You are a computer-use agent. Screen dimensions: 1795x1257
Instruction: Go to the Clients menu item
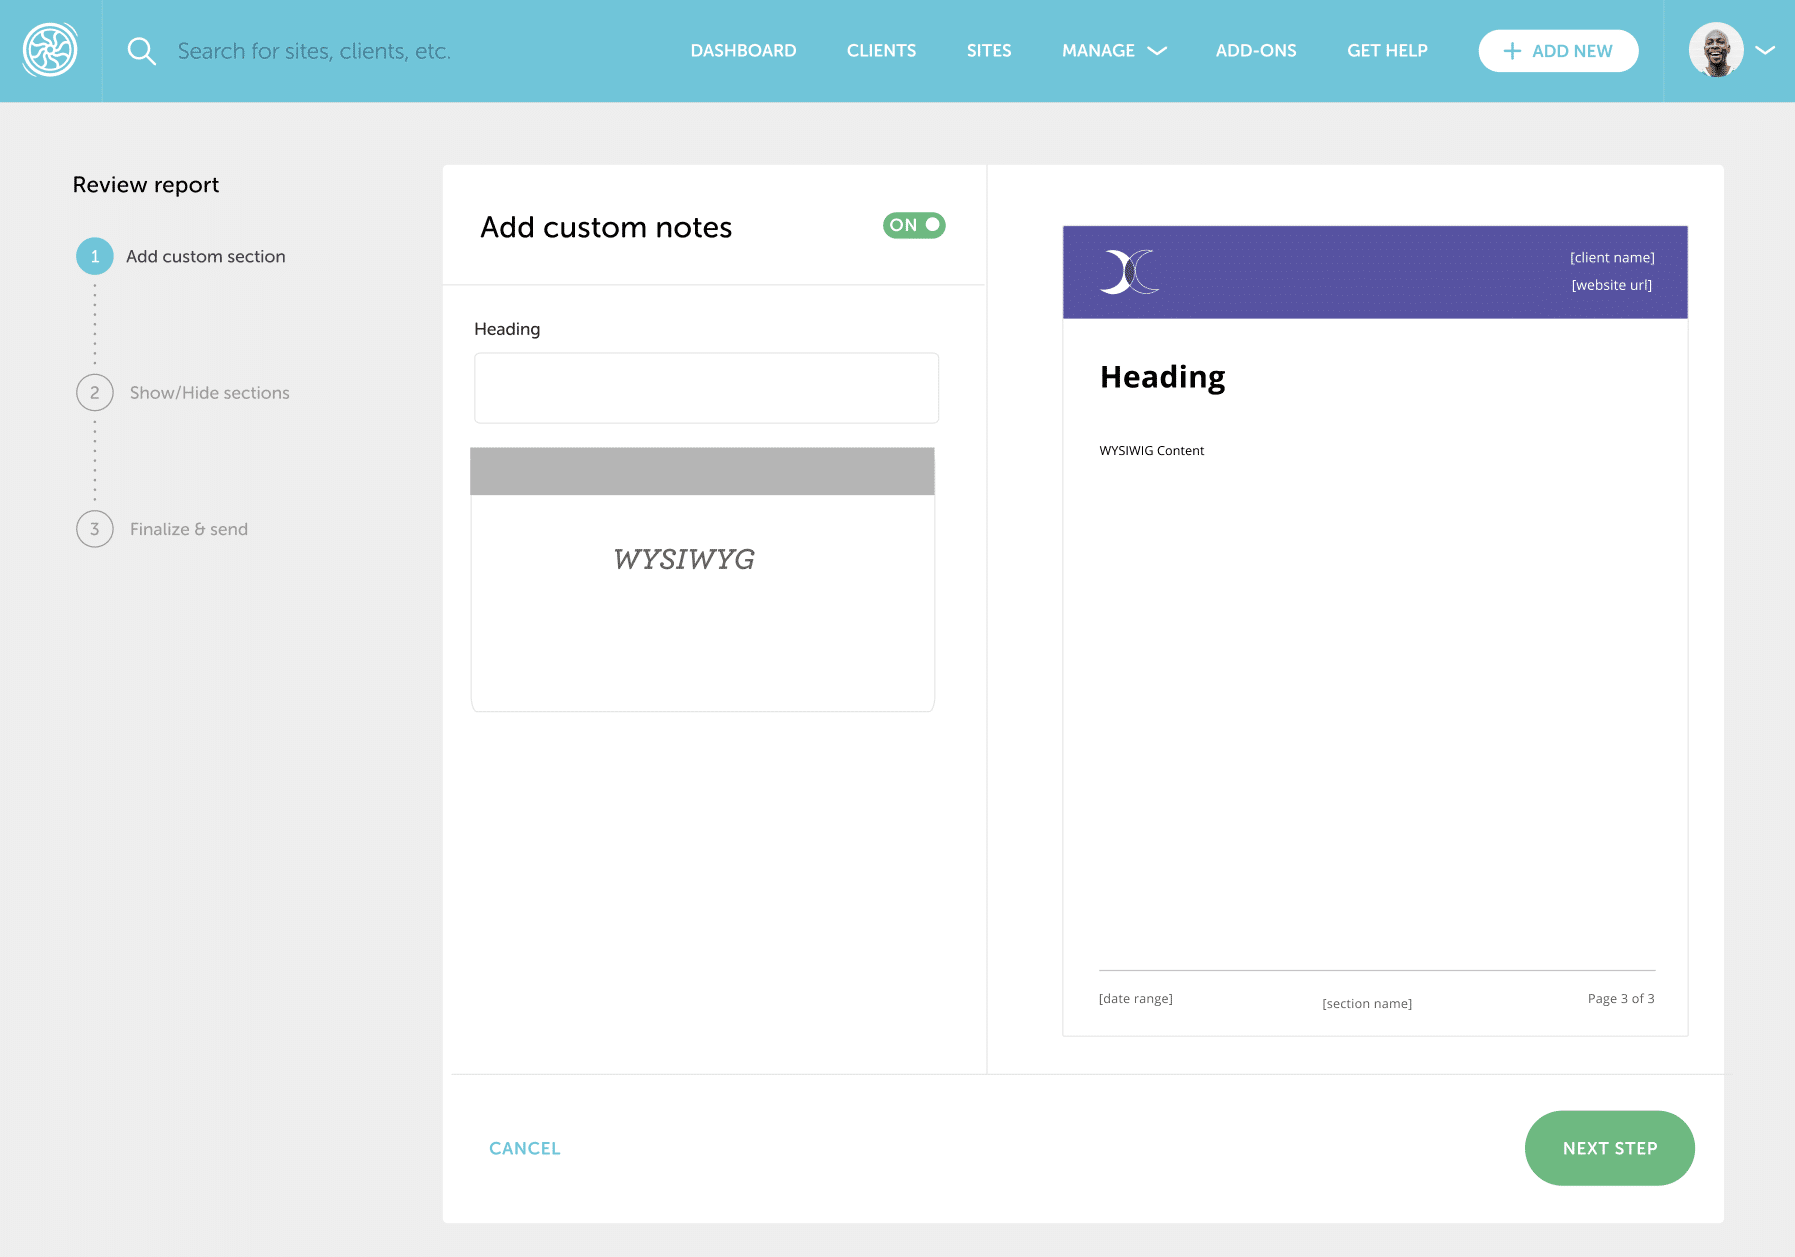coord(881,51)
